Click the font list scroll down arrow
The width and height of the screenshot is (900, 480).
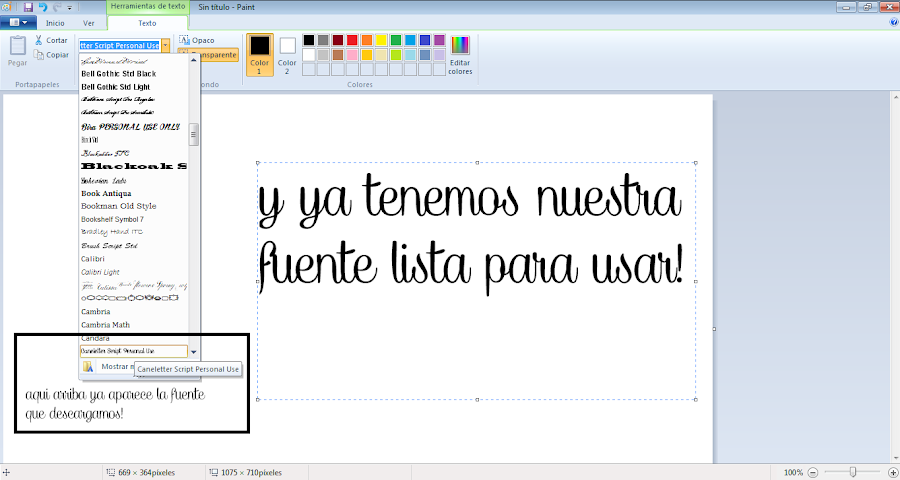pyautogui.click(x=193, y=352)
